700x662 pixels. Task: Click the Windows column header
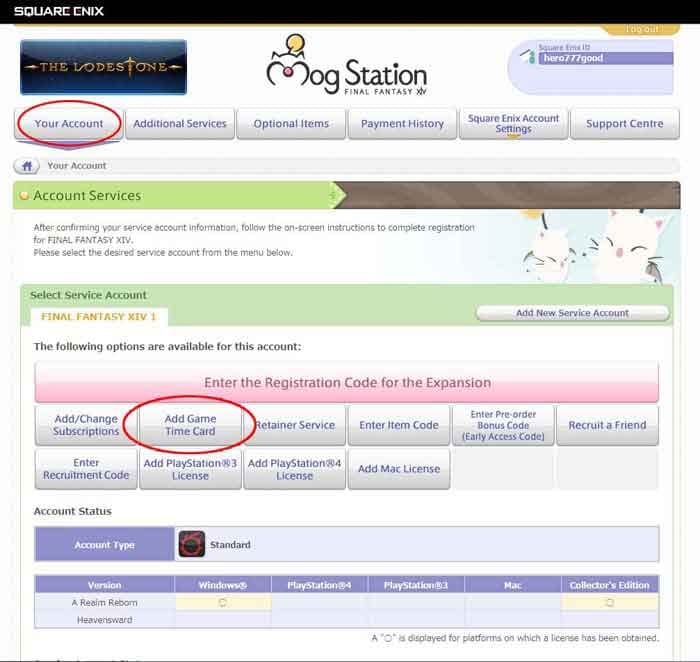coord(223,585)
